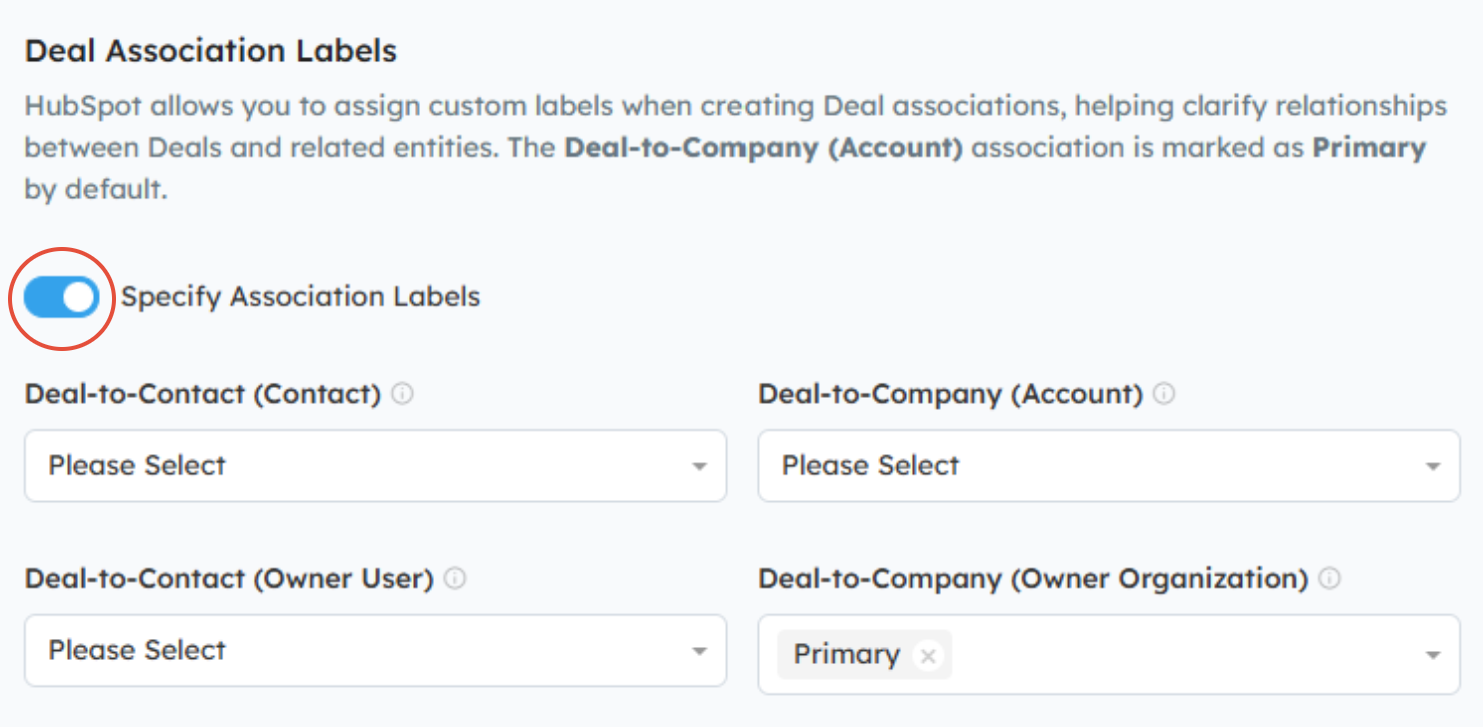
Task: Click "Please Select" under Deal-to-Company (Account)
Action: click(870, 466)
